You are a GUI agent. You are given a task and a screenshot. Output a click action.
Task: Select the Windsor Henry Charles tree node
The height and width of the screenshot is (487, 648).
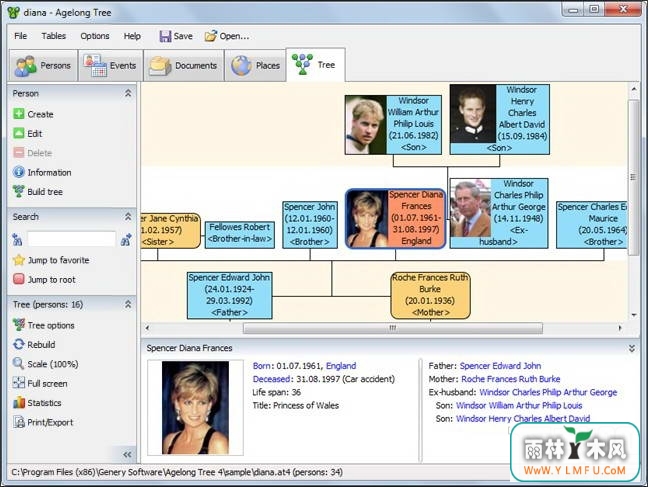click(500, 119)
